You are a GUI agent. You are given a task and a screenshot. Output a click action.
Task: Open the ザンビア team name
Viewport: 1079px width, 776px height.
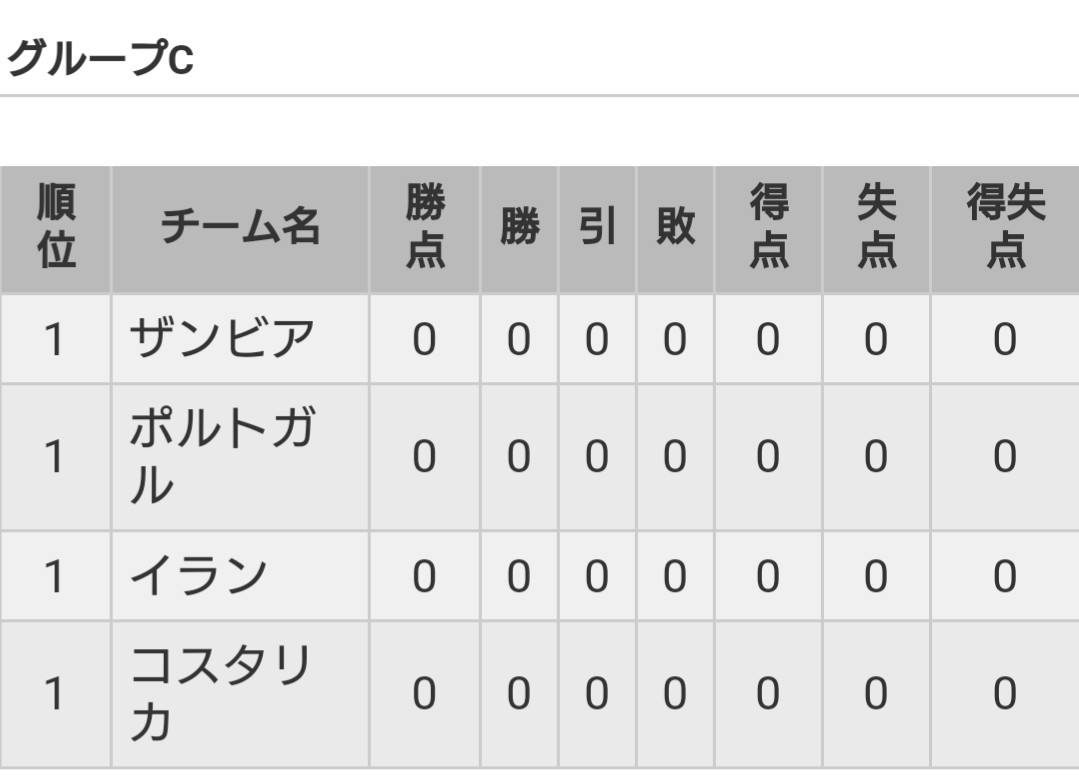click(222, 339)
